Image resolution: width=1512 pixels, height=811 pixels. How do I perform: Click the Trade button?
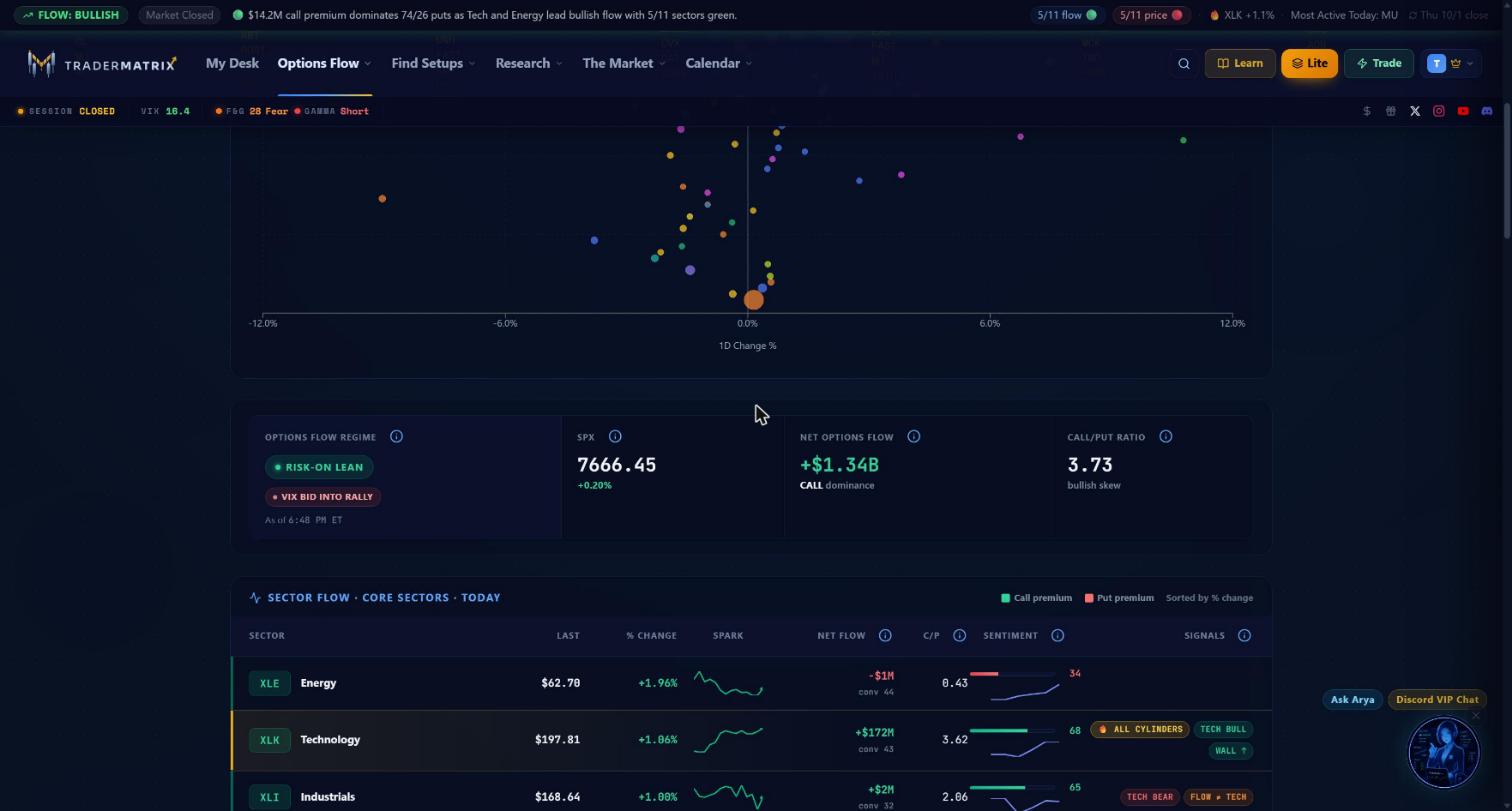click(1379, 63)
